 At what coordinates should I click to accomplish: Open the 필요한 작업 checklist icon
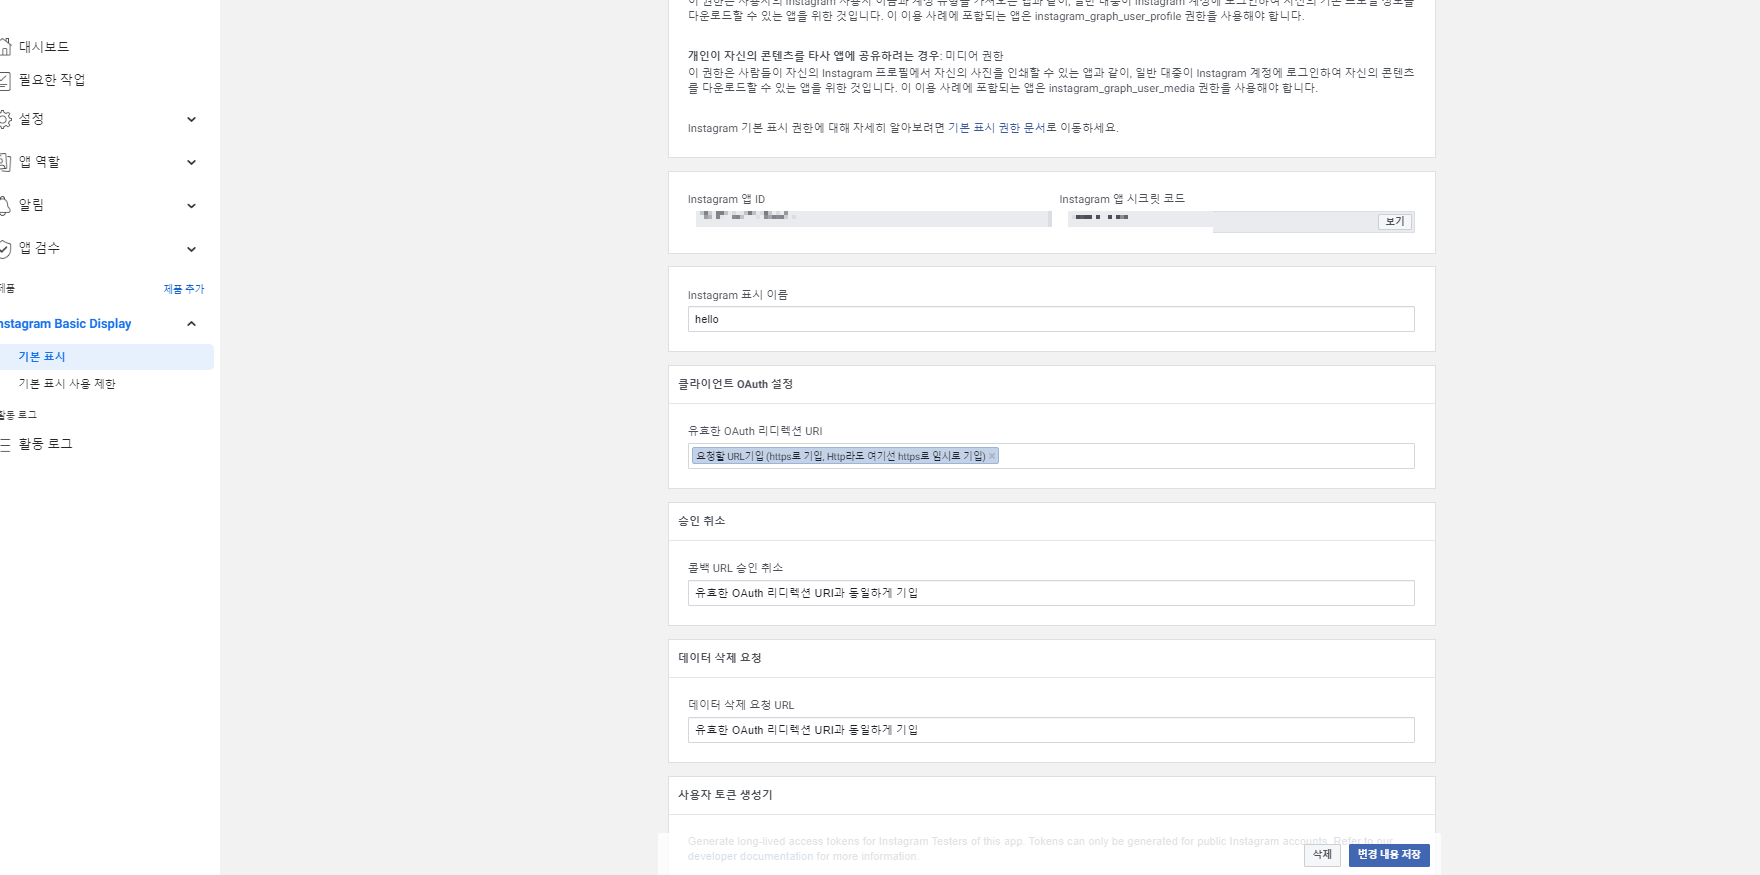click(x=5, y=80)
